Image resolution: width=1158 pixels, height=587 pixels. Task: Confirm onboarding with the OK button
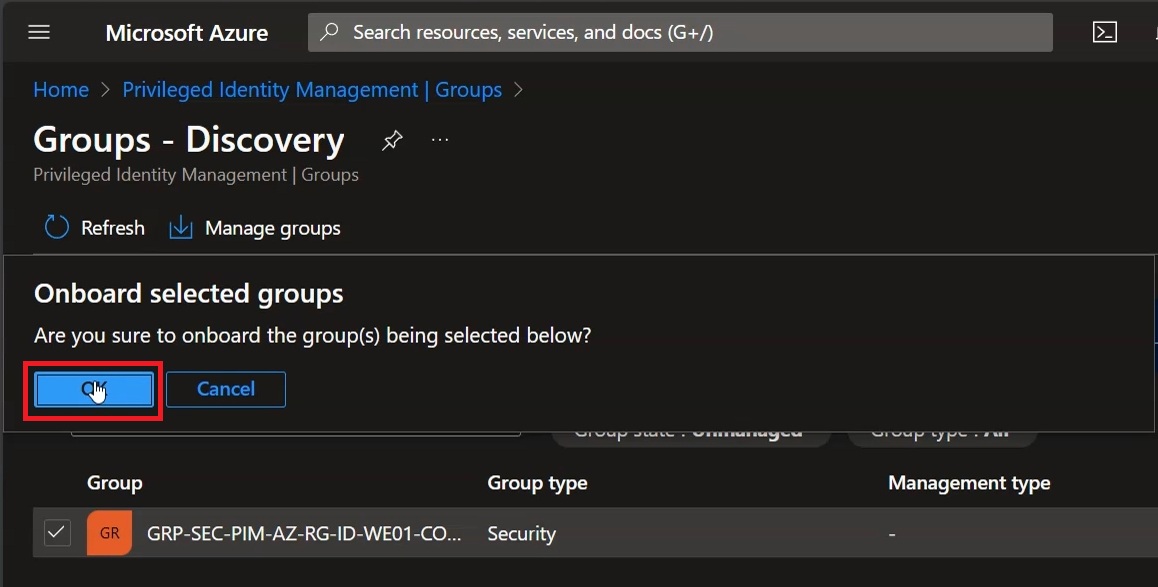pyautogui.click(x=94, y=389)
